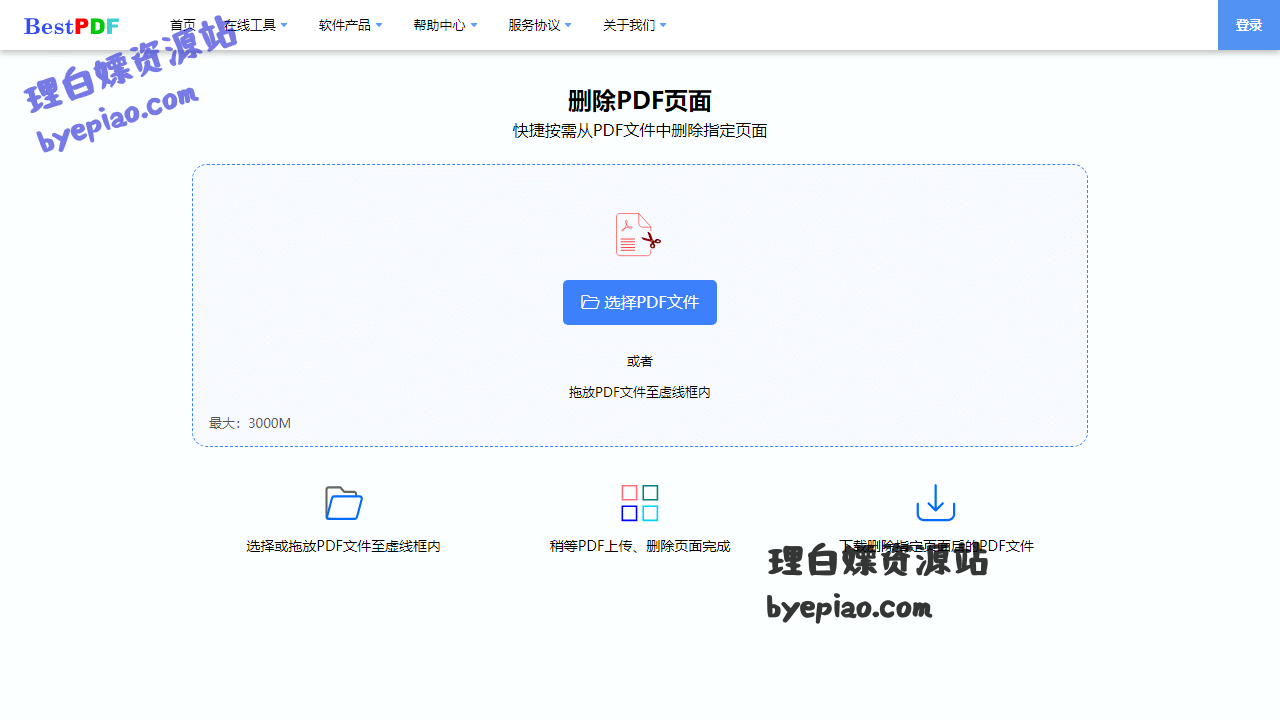
Task: Click the four-squares pages step icon
Action: [640, 503]
